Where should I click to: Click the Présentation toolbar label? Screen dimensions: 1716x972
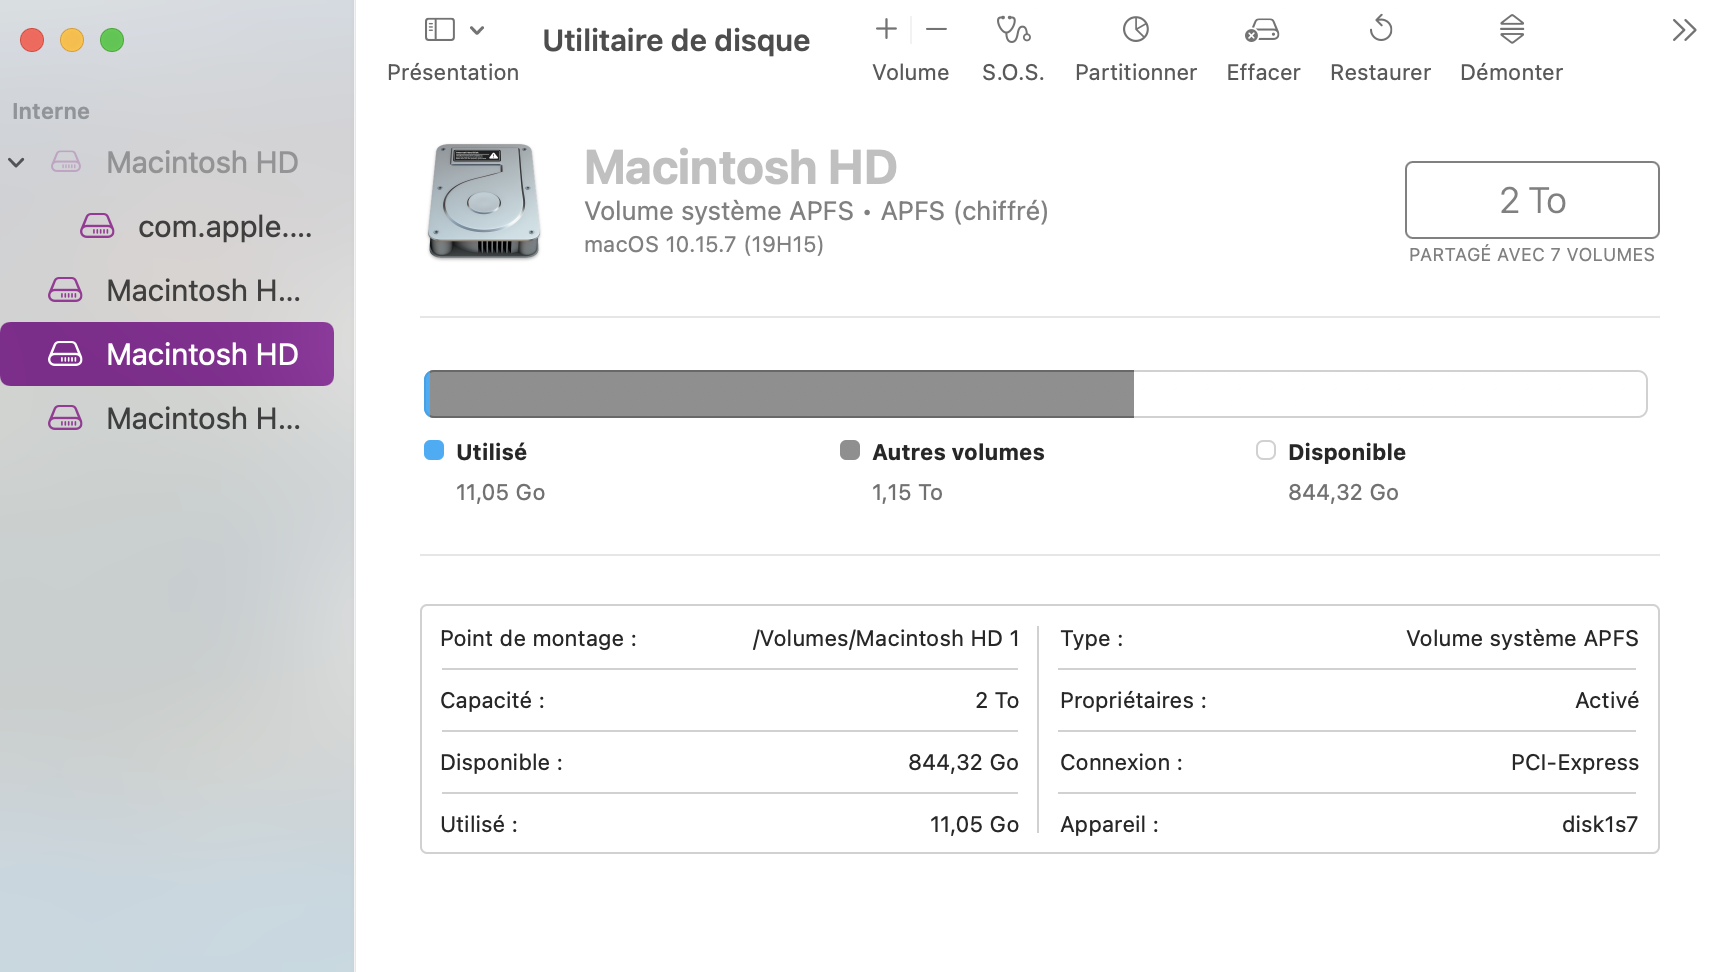[453, 73]
